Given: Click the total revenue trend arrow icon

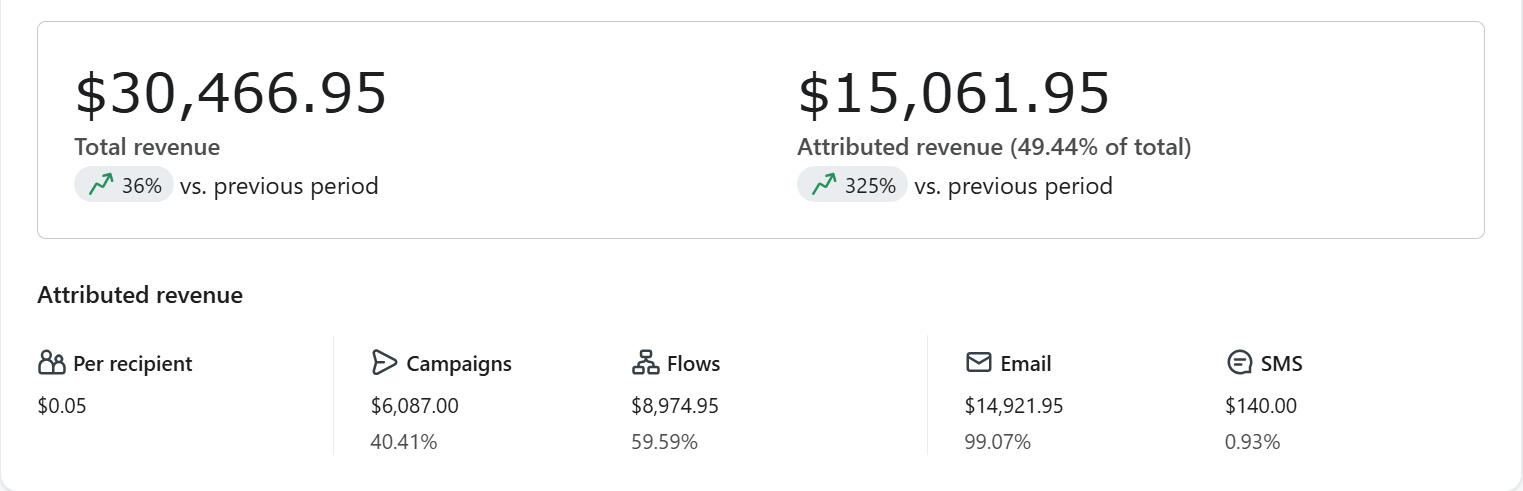Looking at the screenshot, I should pyautogui.click(x=101, y=185).
